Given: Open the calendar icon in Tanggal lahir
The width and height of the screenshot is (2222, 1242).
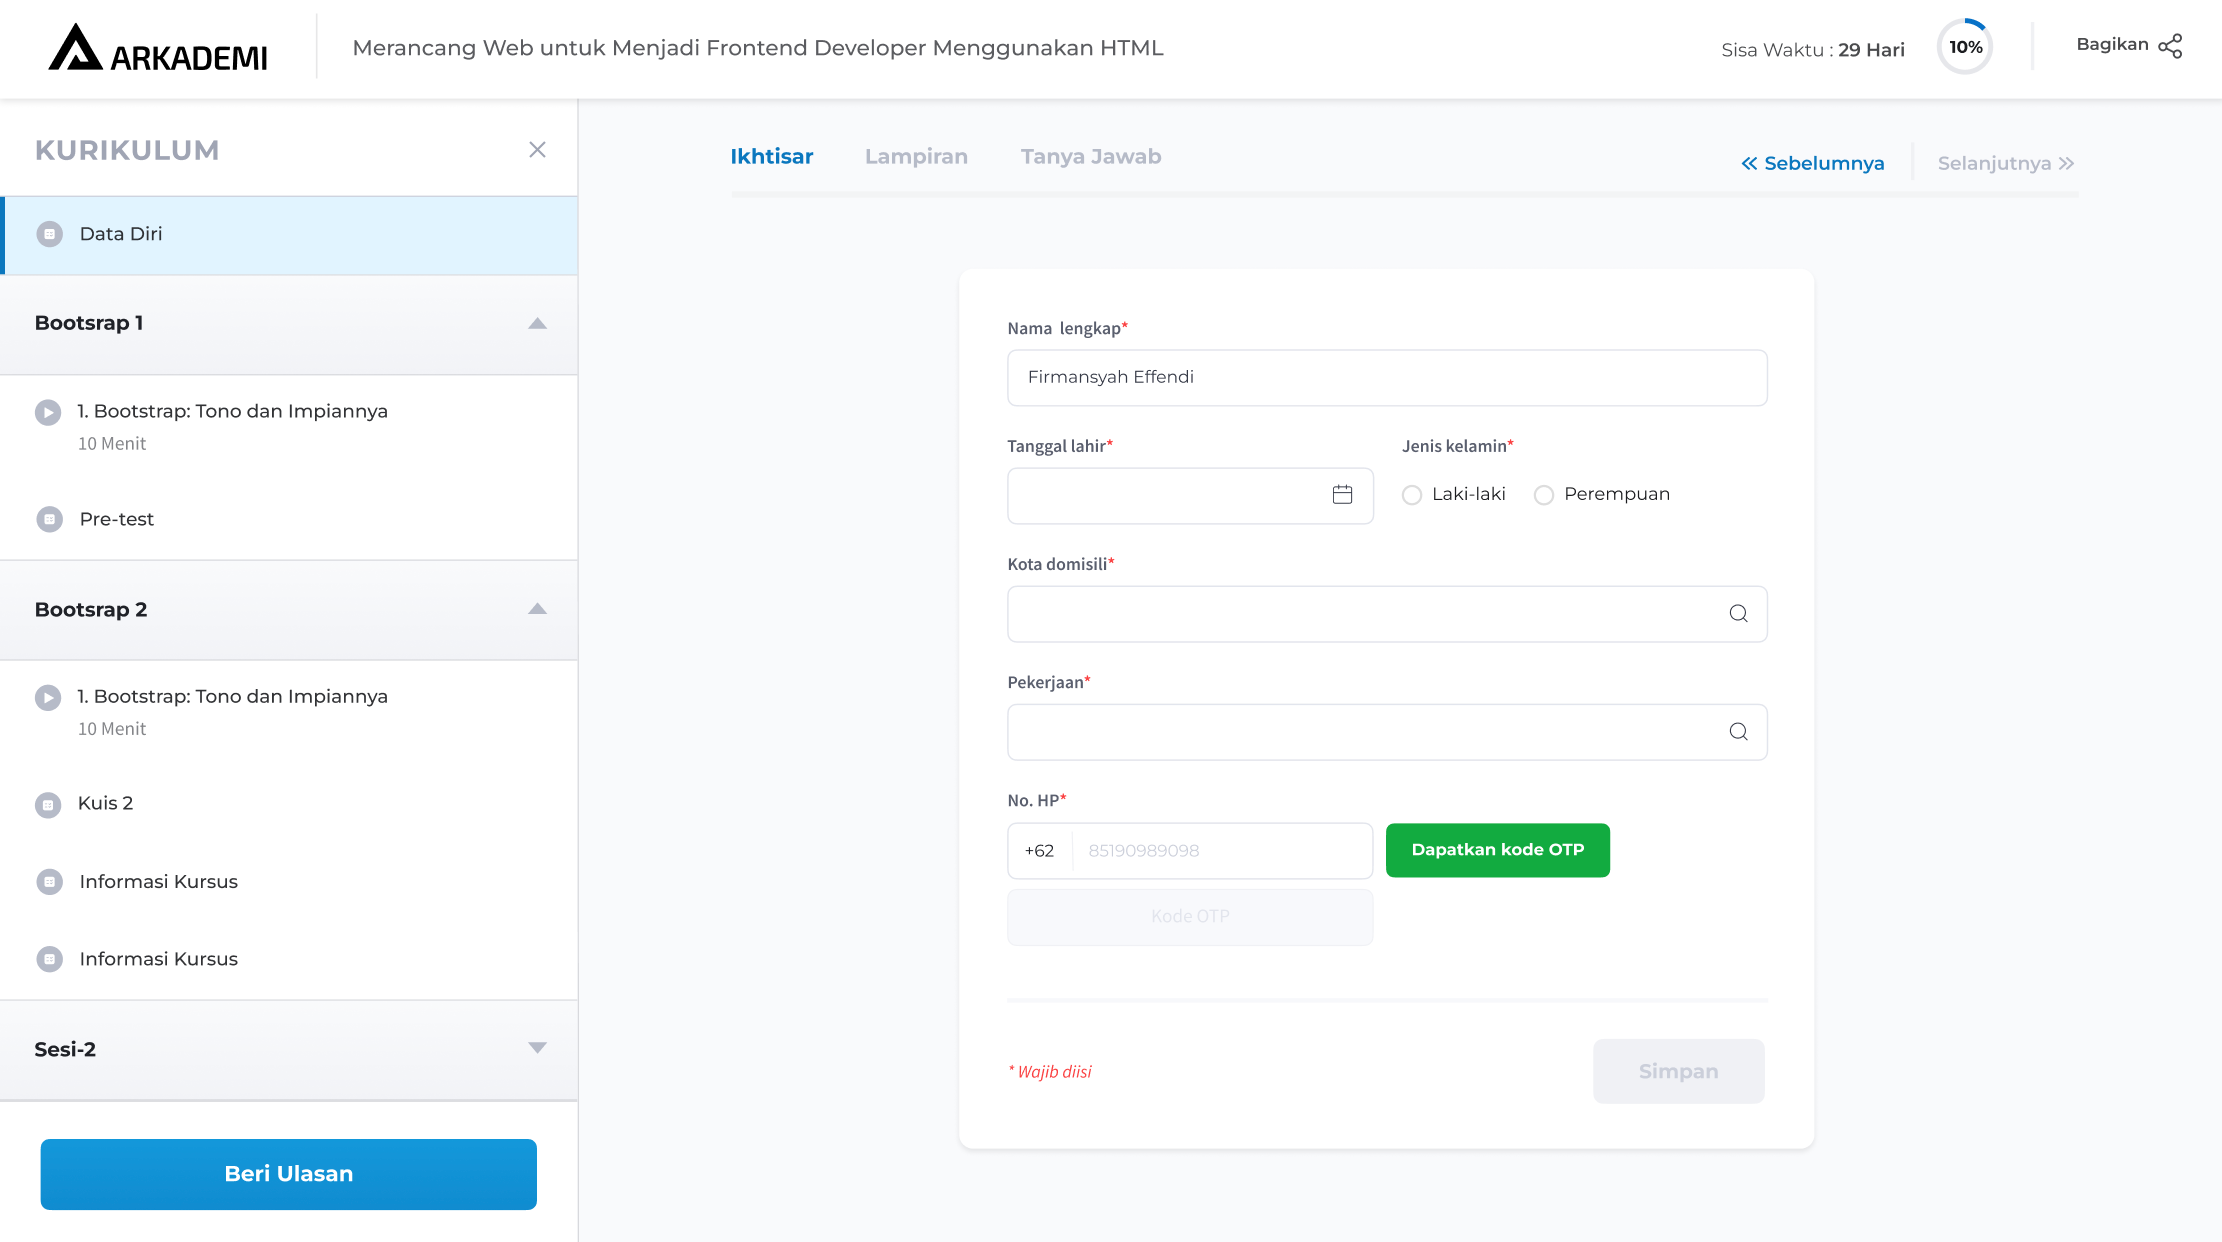Looking at the screenshot, I should tap(1342, 495).
